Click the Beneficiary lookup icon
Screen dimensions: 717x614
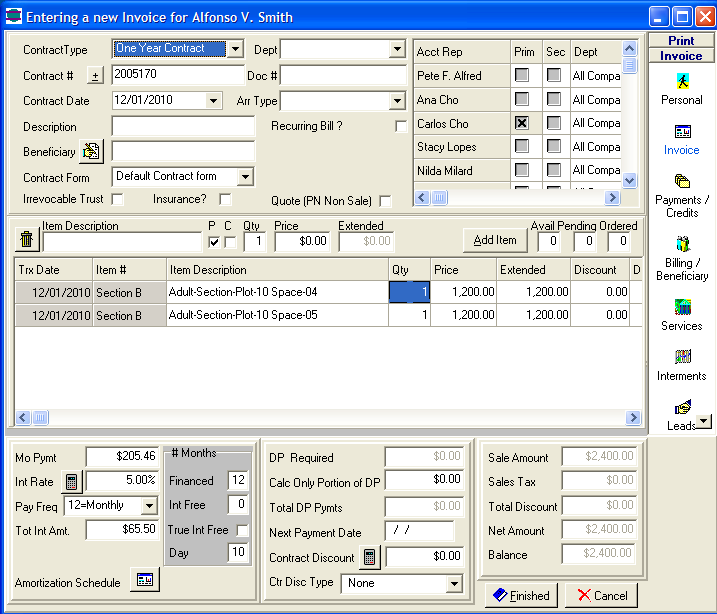tap(92, 151)
